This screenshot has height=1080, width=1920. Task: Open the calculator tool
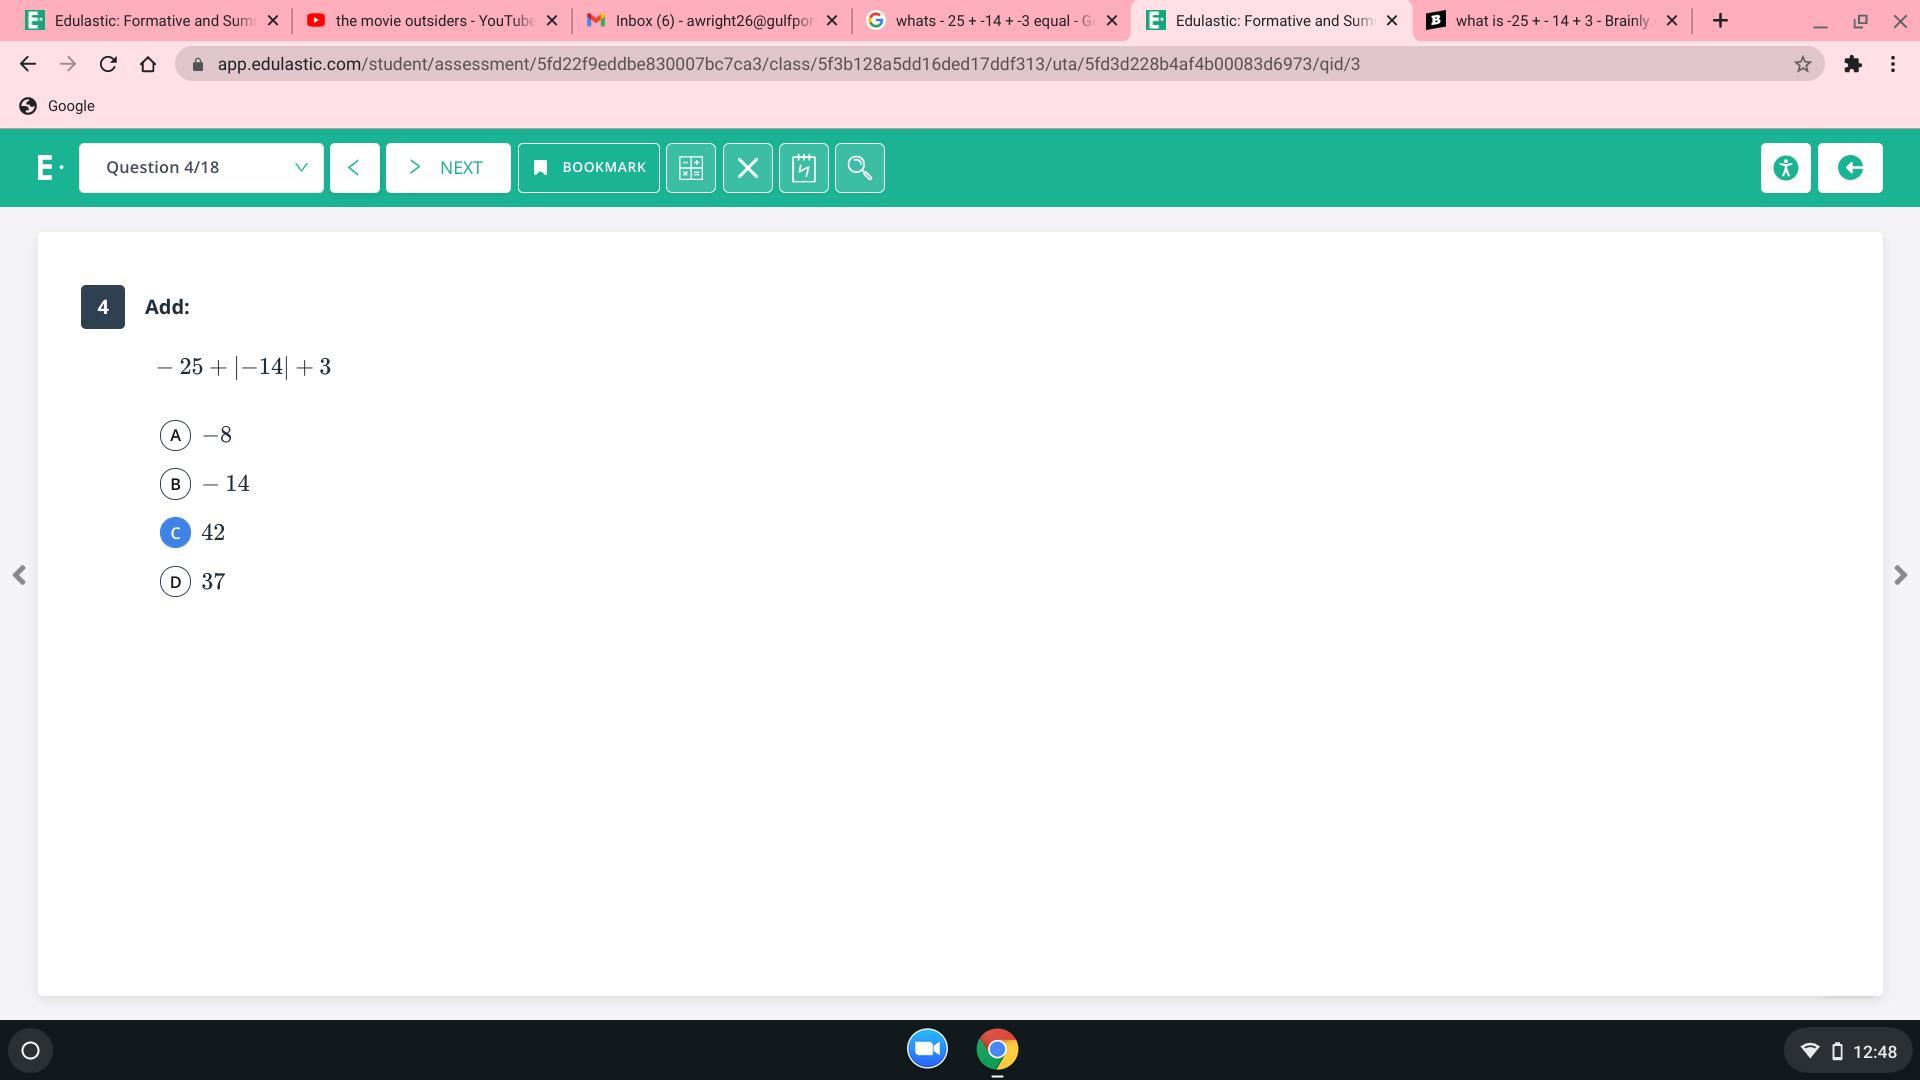[691, 168]
